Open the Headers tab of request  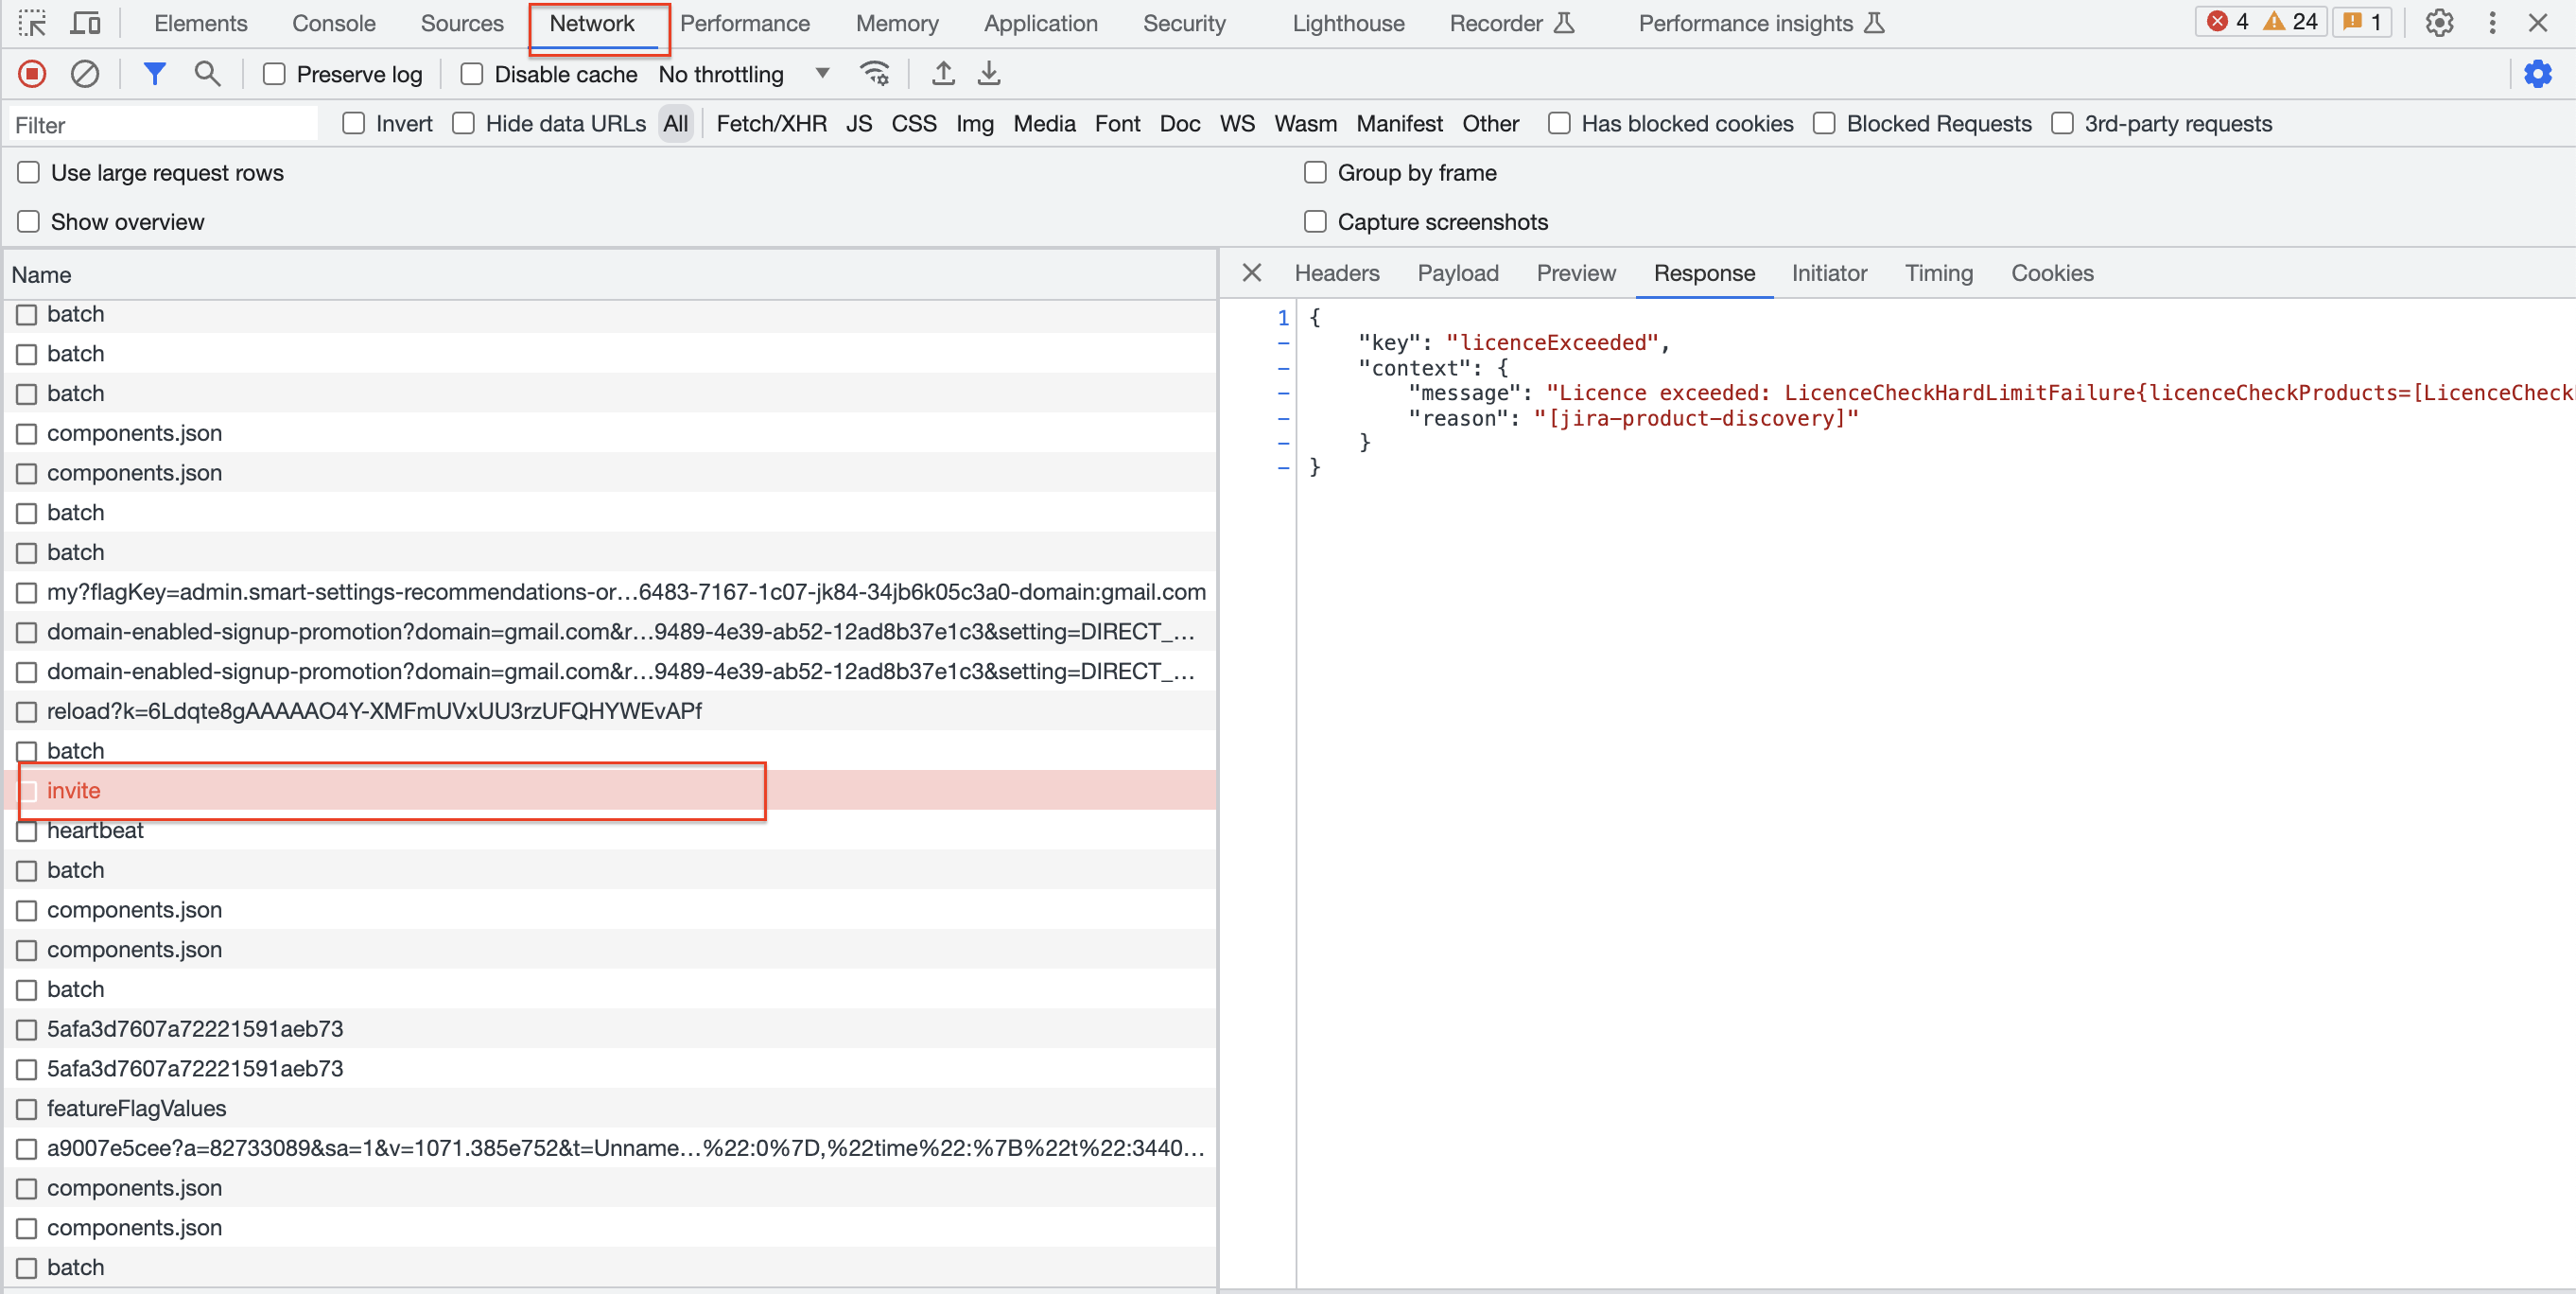[1336, 273]
